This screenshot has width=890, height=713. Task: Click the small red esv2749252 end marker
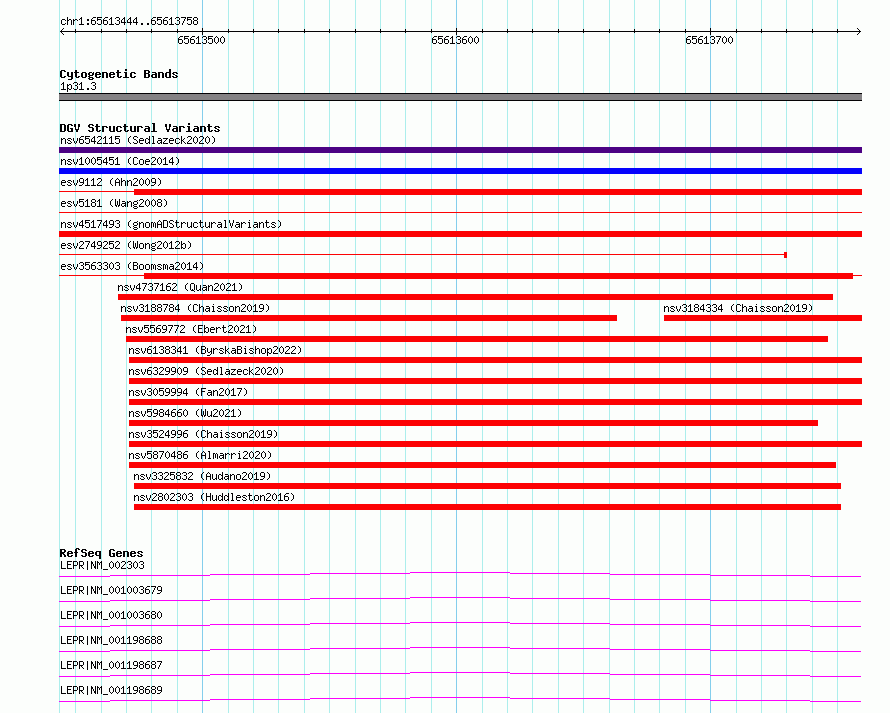click(786, 255)
